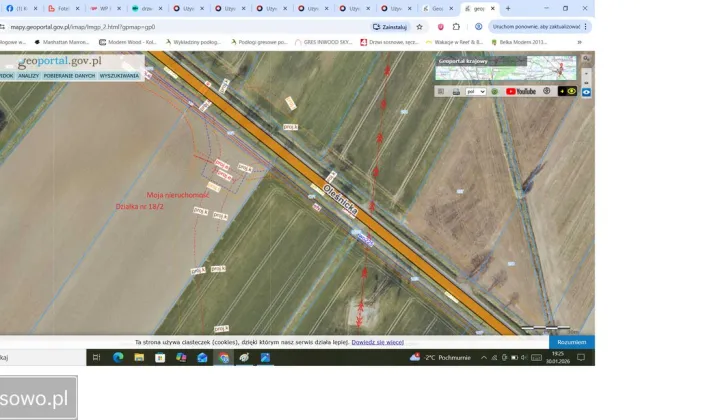Open the 'Dowiedz się więcej' cookies link

[377, 342]
